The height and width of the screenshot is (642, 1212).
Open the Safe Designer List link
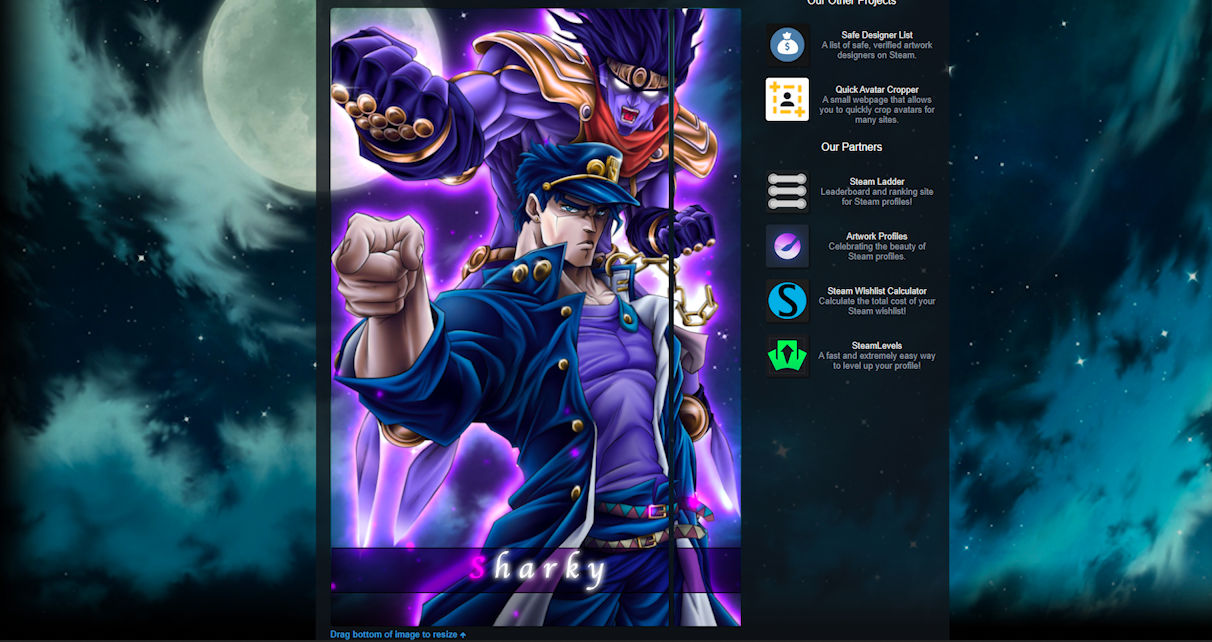pyautogui.click(x=877, y=35)
